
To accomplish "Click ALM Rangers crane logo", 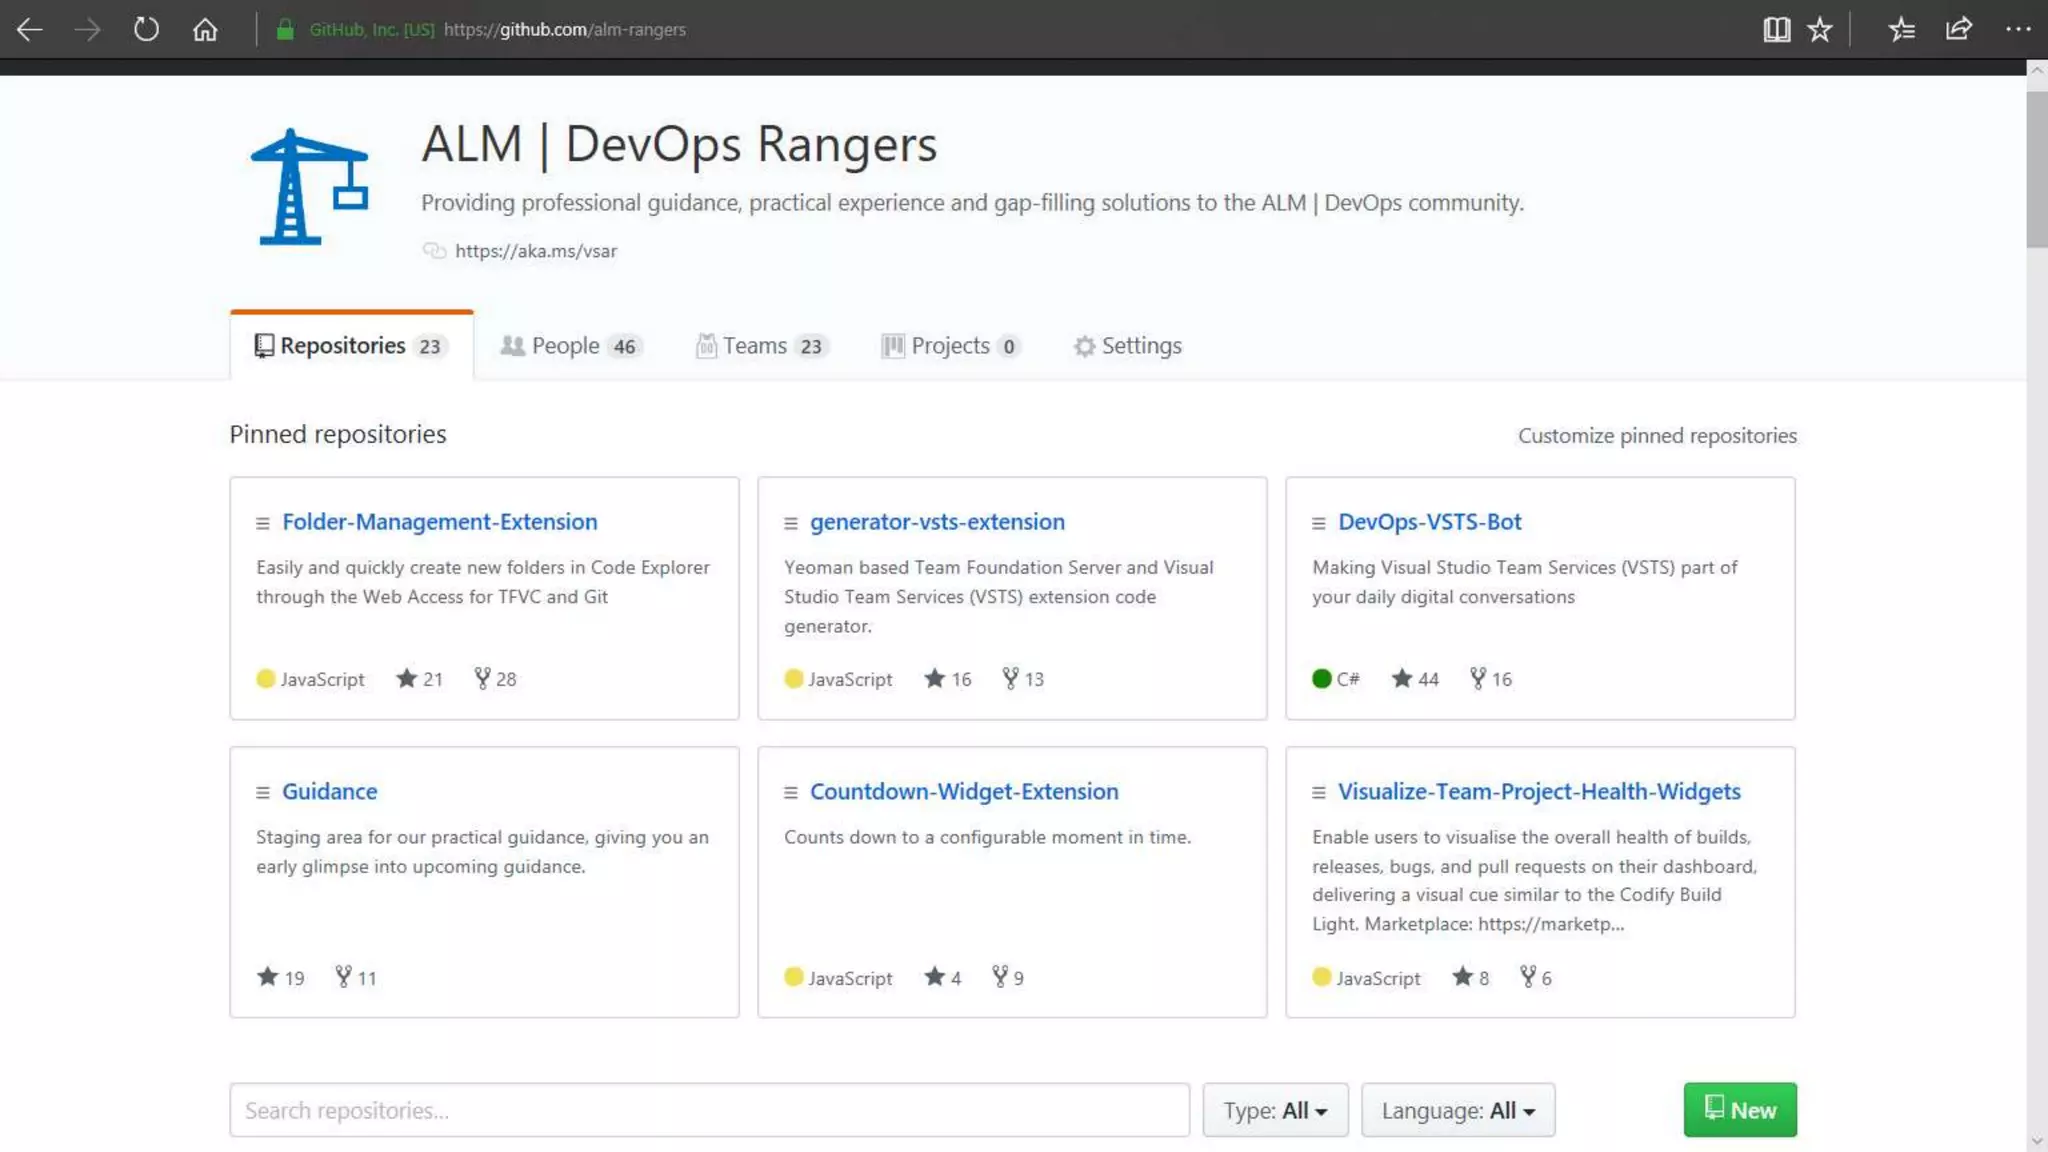I will click(x=309, y=187).
